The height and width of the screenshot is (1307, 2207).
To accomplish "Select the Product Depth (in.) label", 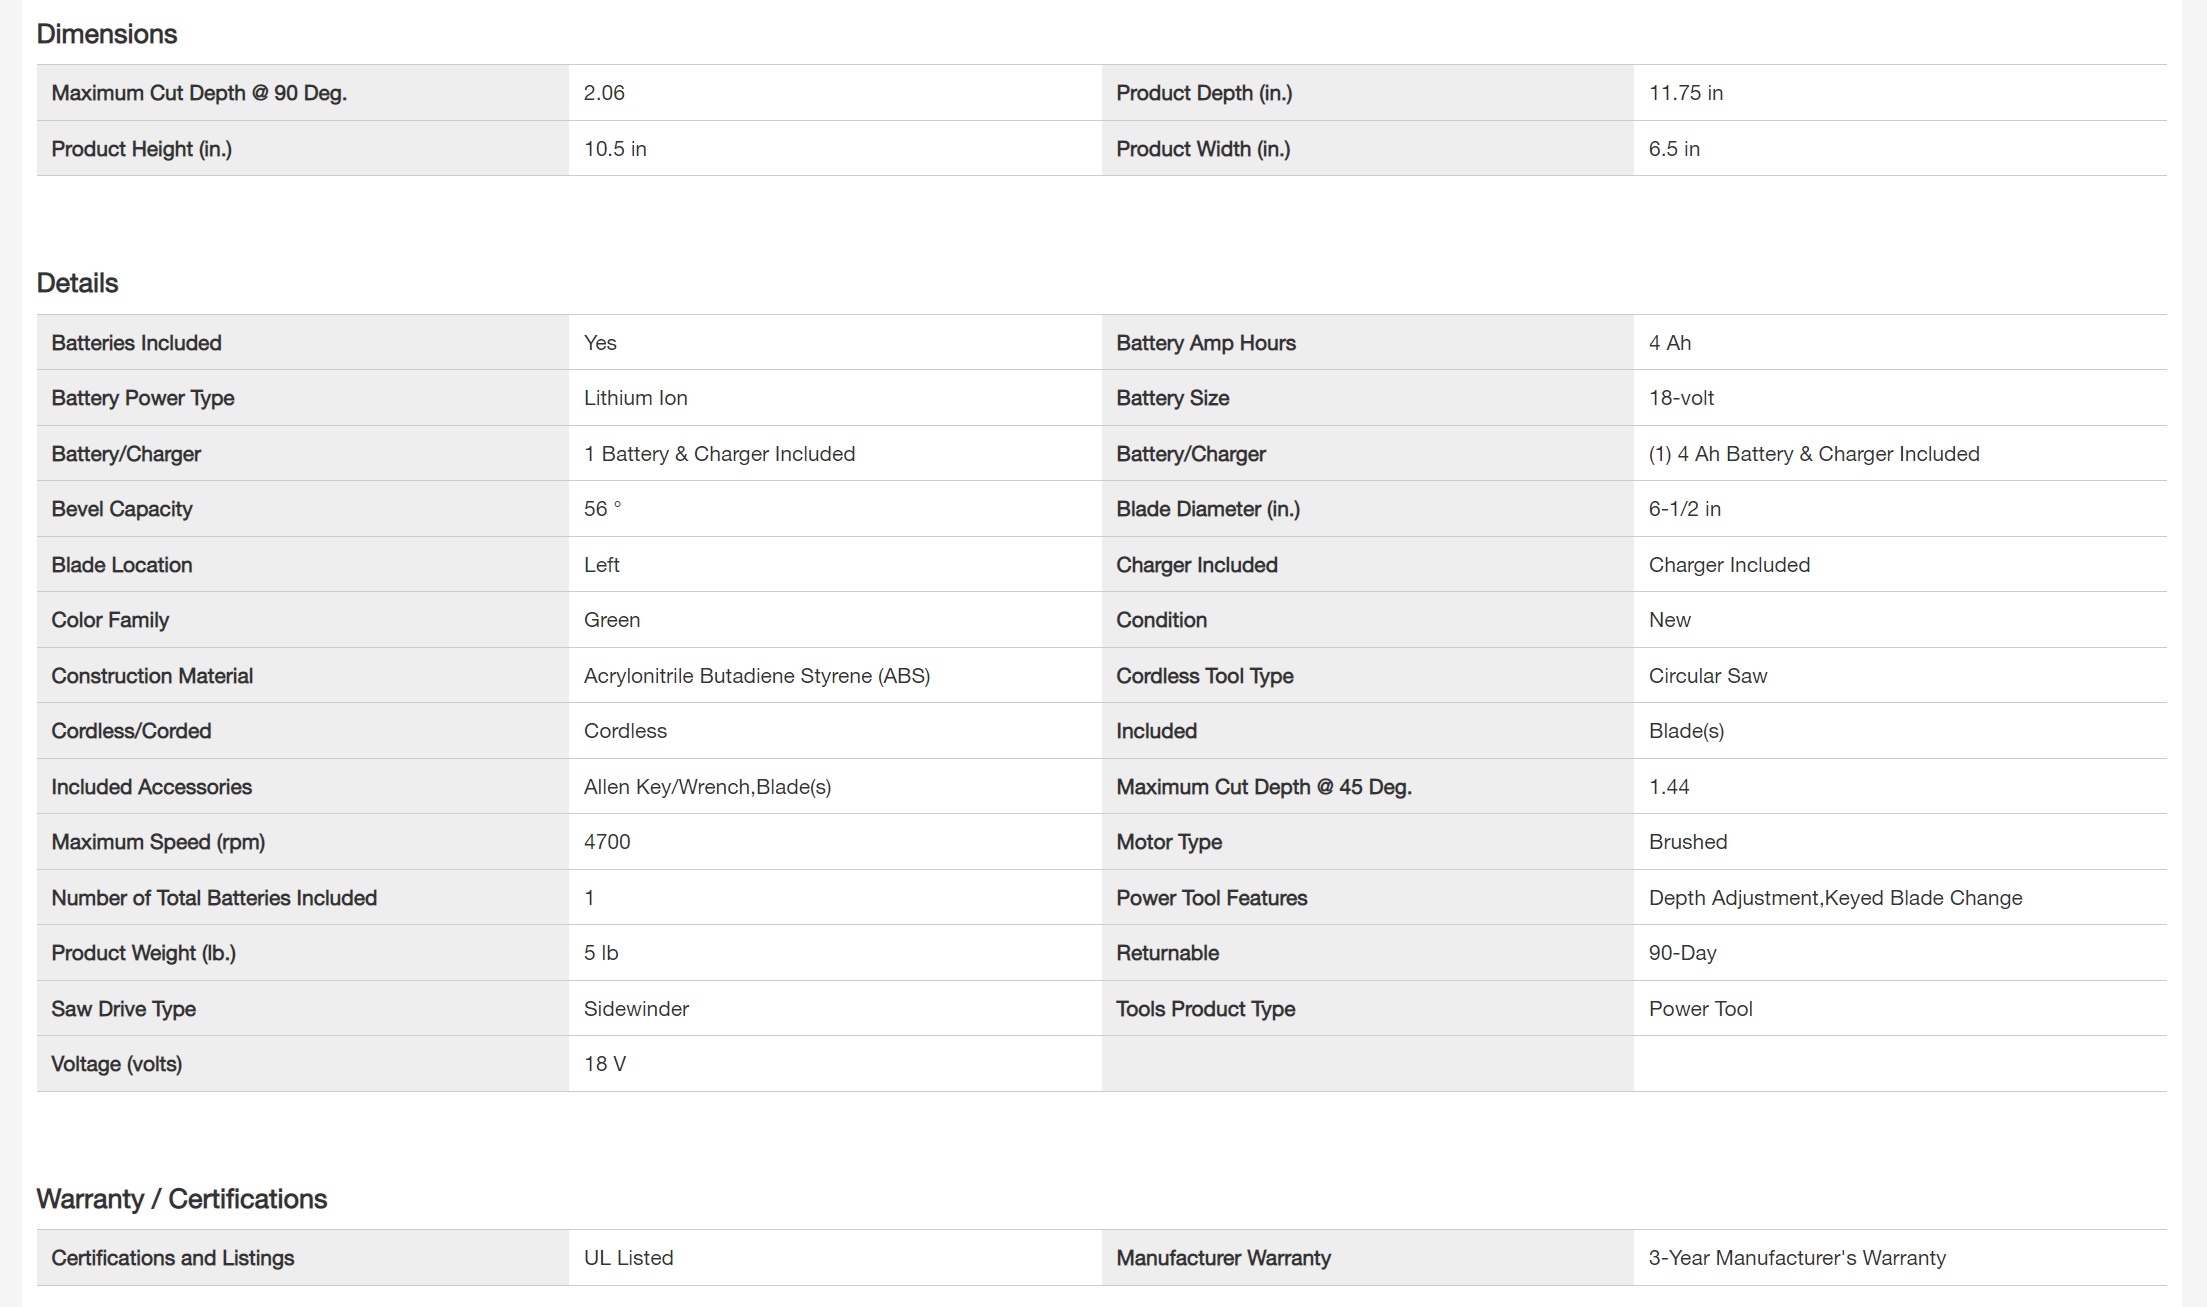I will tap(1203, 93).
